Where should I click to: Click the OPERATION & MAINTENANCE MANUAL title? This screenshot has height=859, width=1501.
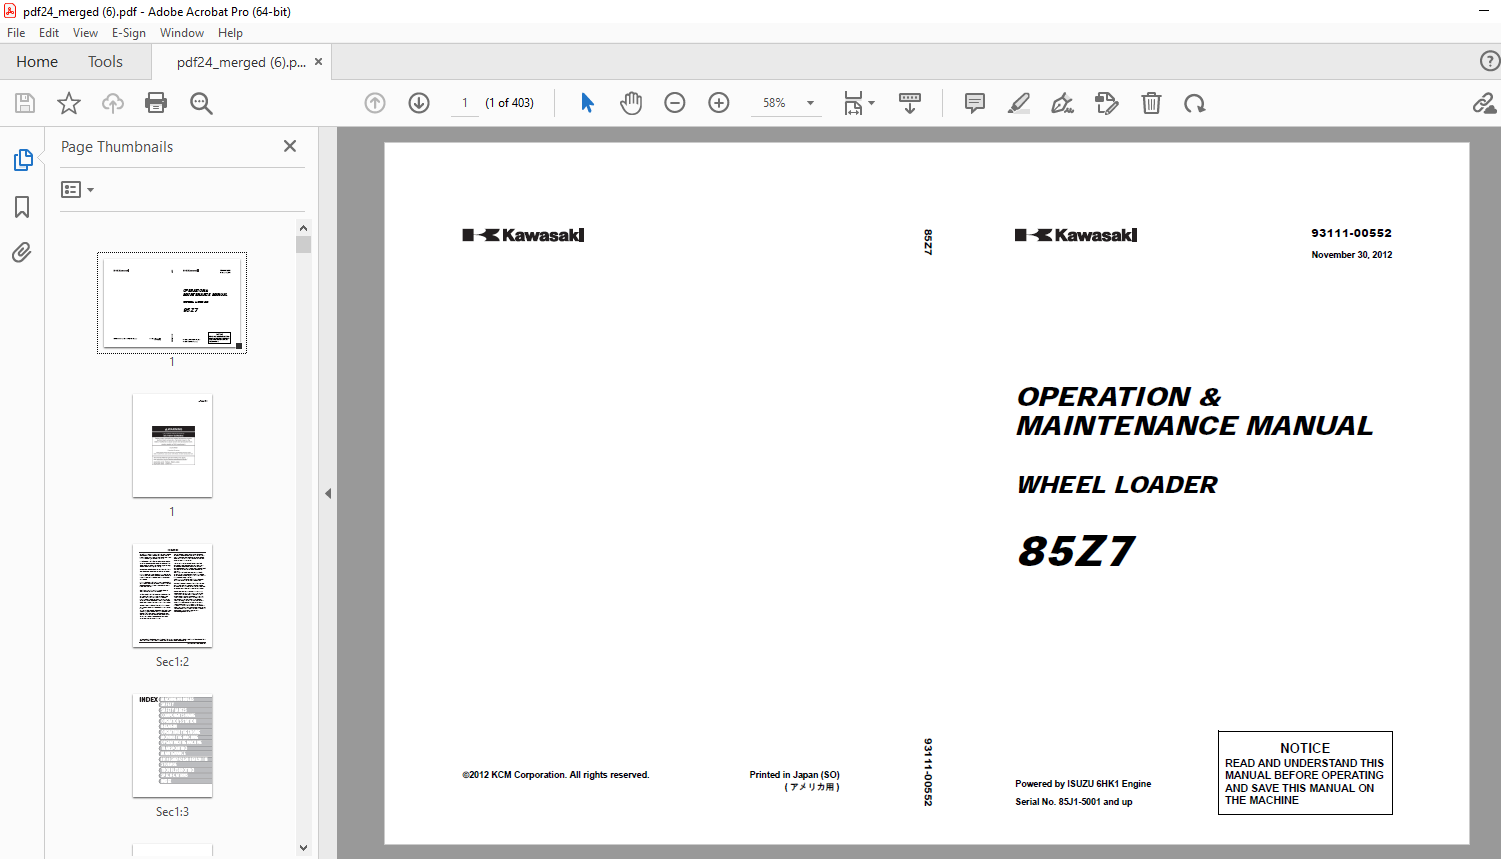(x=1195, y=411)
